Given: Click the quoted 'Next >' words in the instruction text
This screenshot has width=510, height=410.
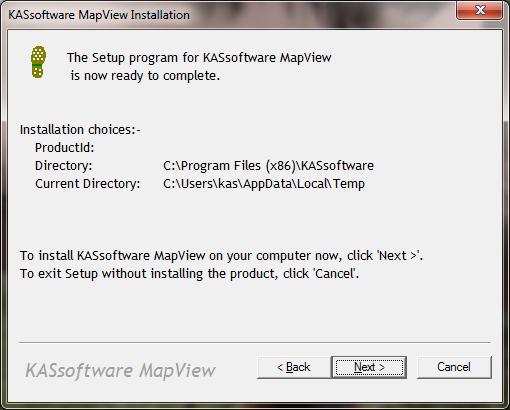Looking at the screenshot, I should click(399, 256).
